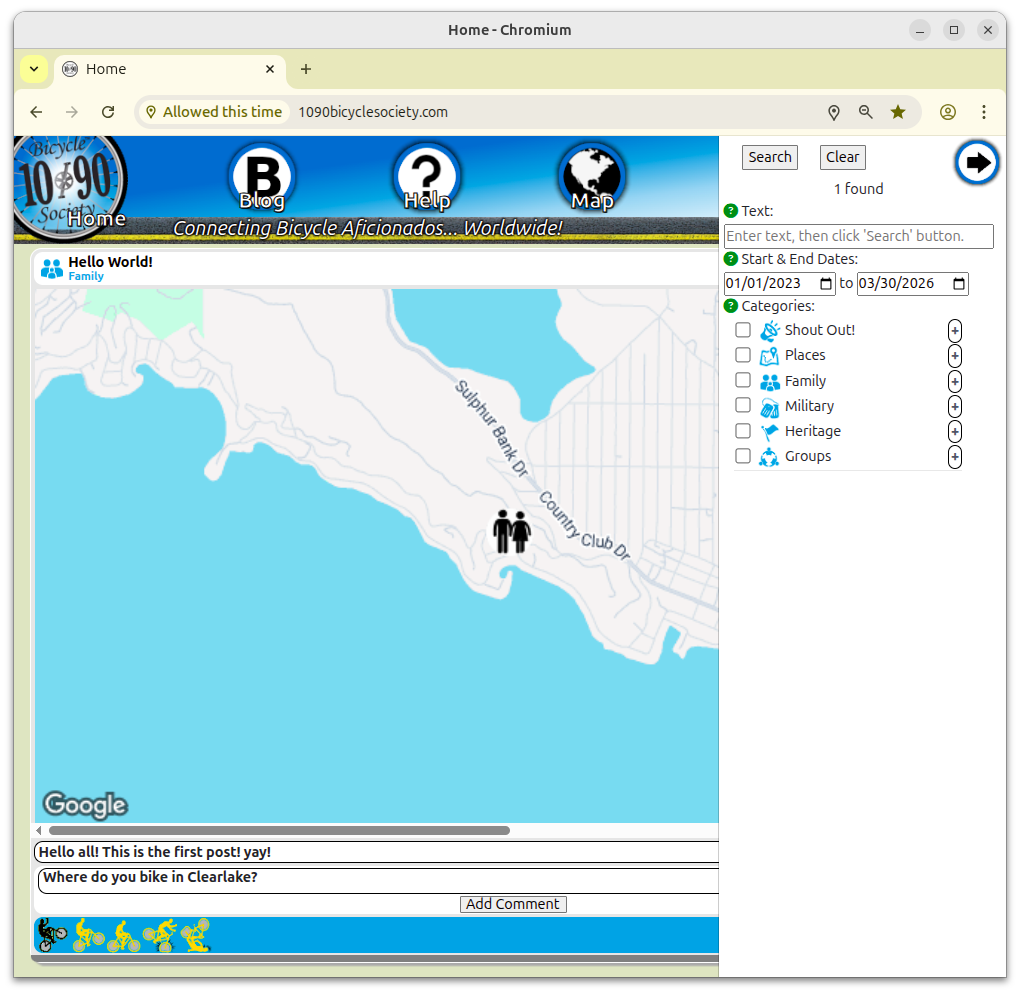Click the 1090 Bicycle Society Home logo
Viewport: 1020px width, 994px height.
click(x=68, y=185)
